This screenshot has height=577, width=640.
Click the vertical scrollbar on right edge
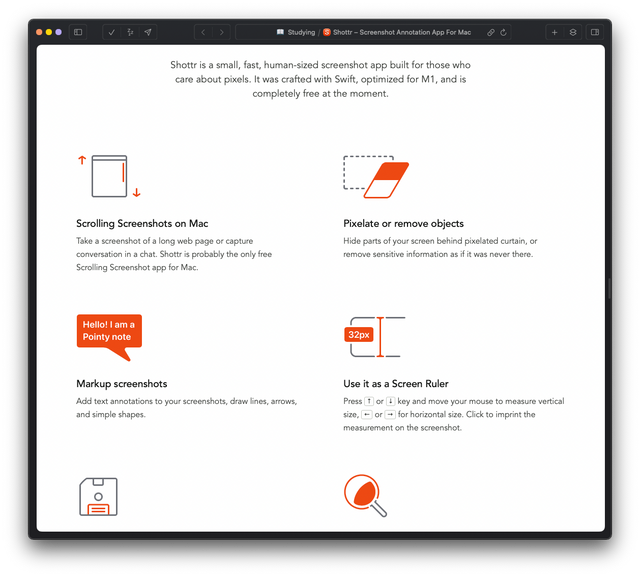click(x=609, y=288)
